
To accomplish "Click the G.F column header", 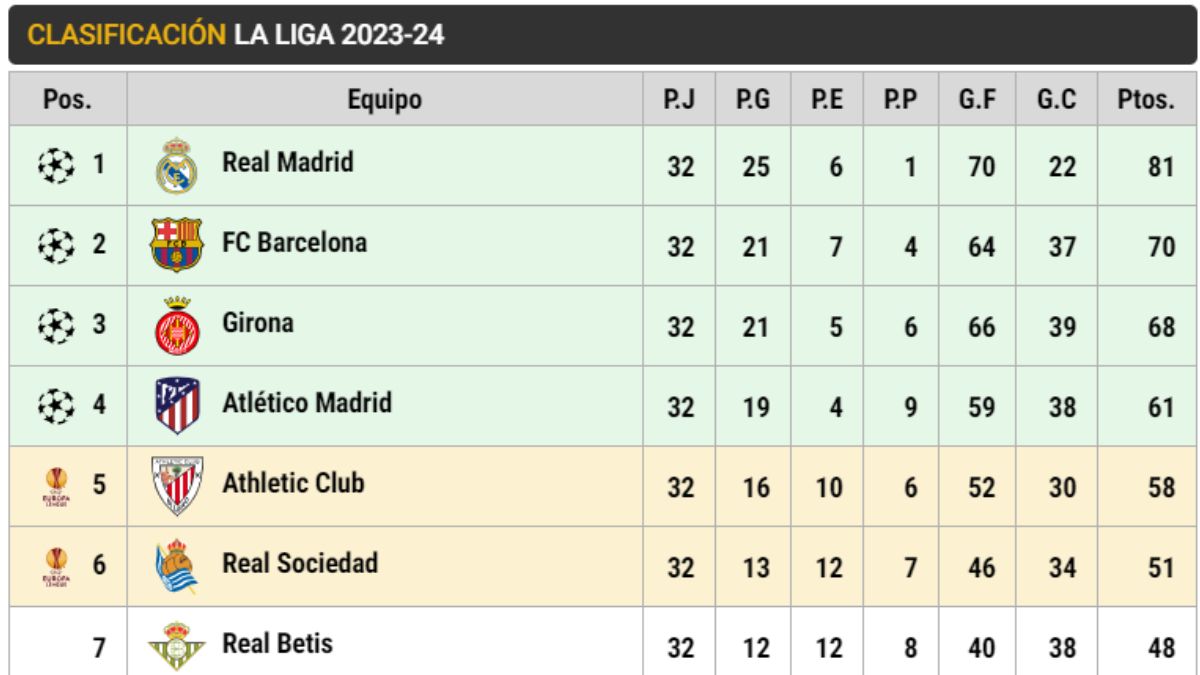I will coord(981,99).
